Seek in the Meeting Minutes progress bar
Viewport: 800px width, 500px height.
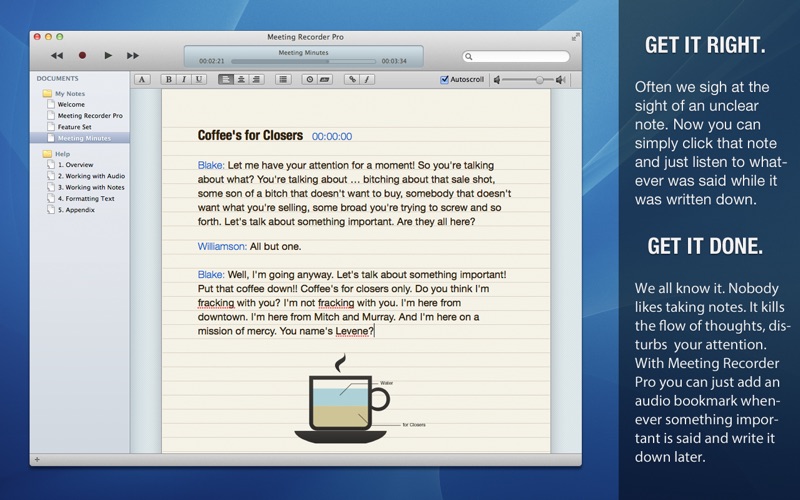tap(303, 61)
